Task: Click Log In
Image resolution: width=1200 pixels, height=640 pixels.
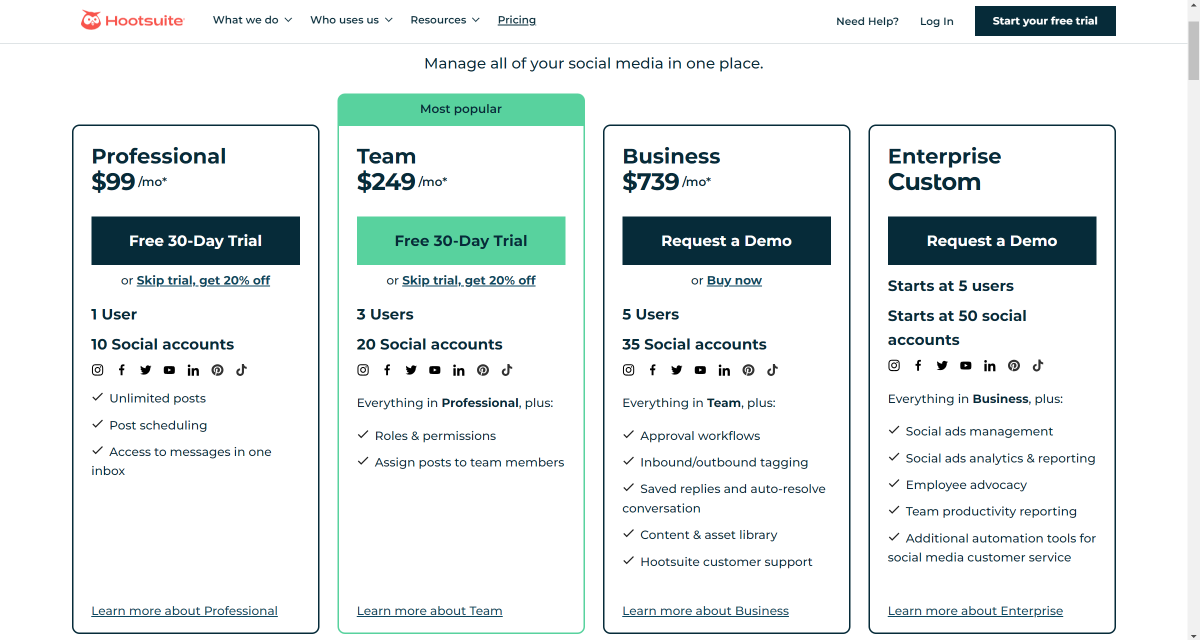Action: 937,21
